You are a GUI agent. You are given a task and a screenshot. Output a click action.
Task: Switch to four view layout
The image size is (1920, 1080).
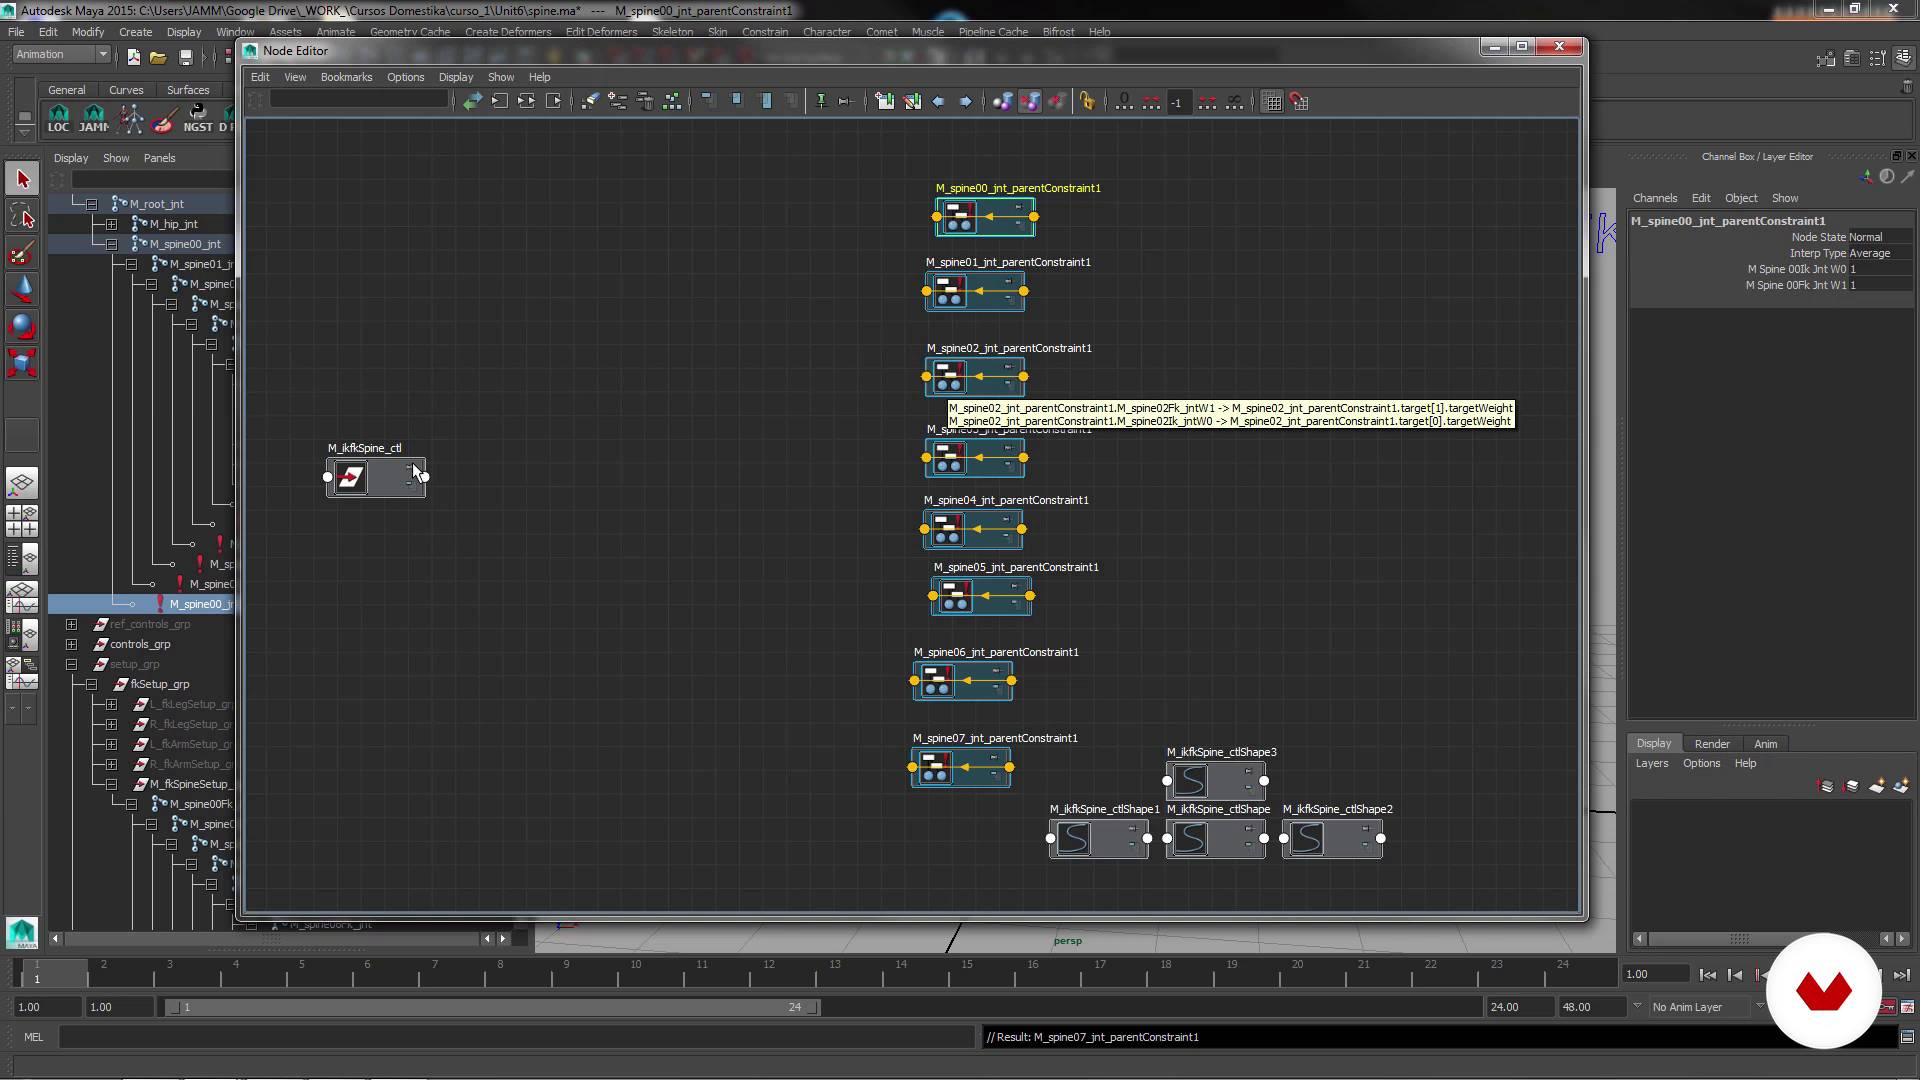(22, 521)
